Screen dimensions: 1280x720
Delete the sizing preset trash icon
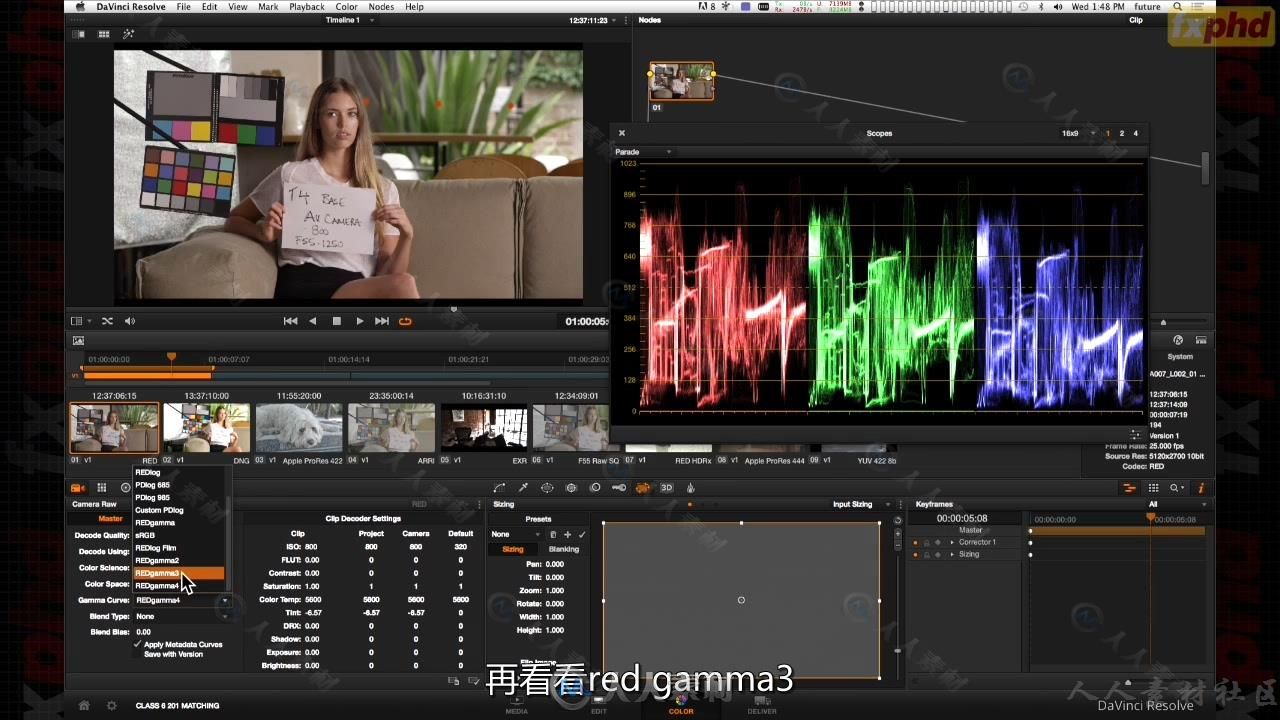553,535
